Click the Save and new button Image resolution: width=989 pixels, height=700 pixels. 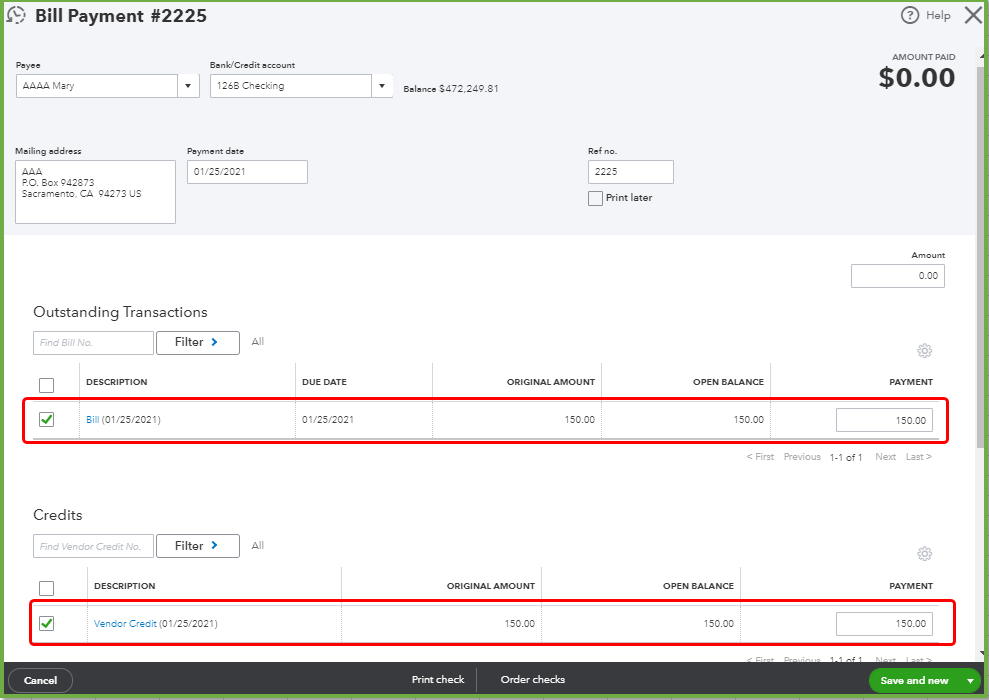(914, 680)
